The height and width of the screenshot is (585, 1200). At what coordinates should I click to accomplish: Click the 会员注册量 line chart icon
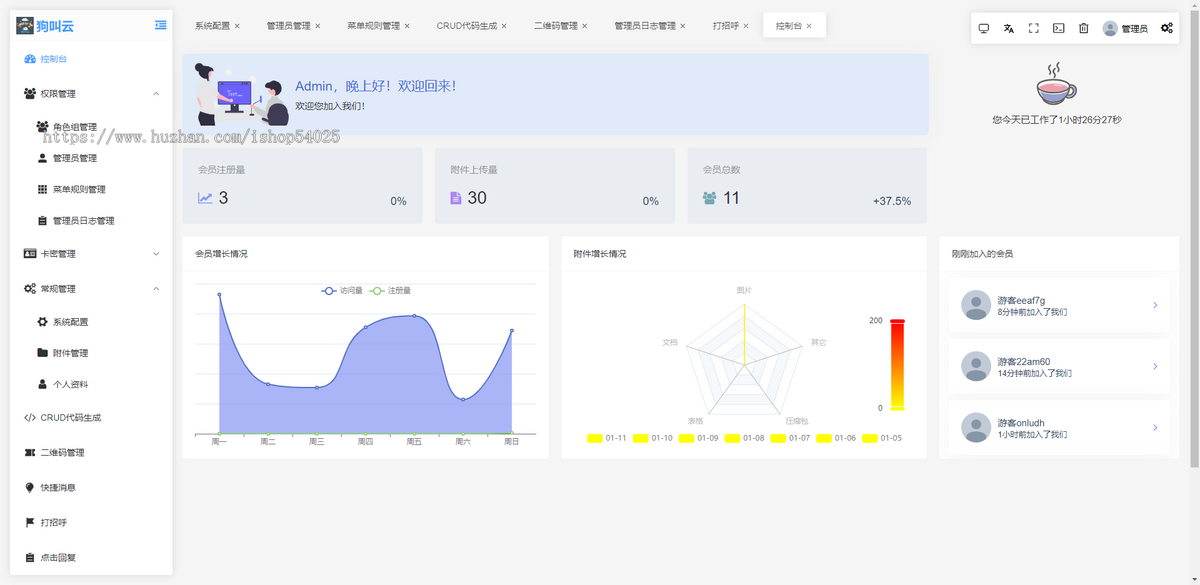pos(205,198)
